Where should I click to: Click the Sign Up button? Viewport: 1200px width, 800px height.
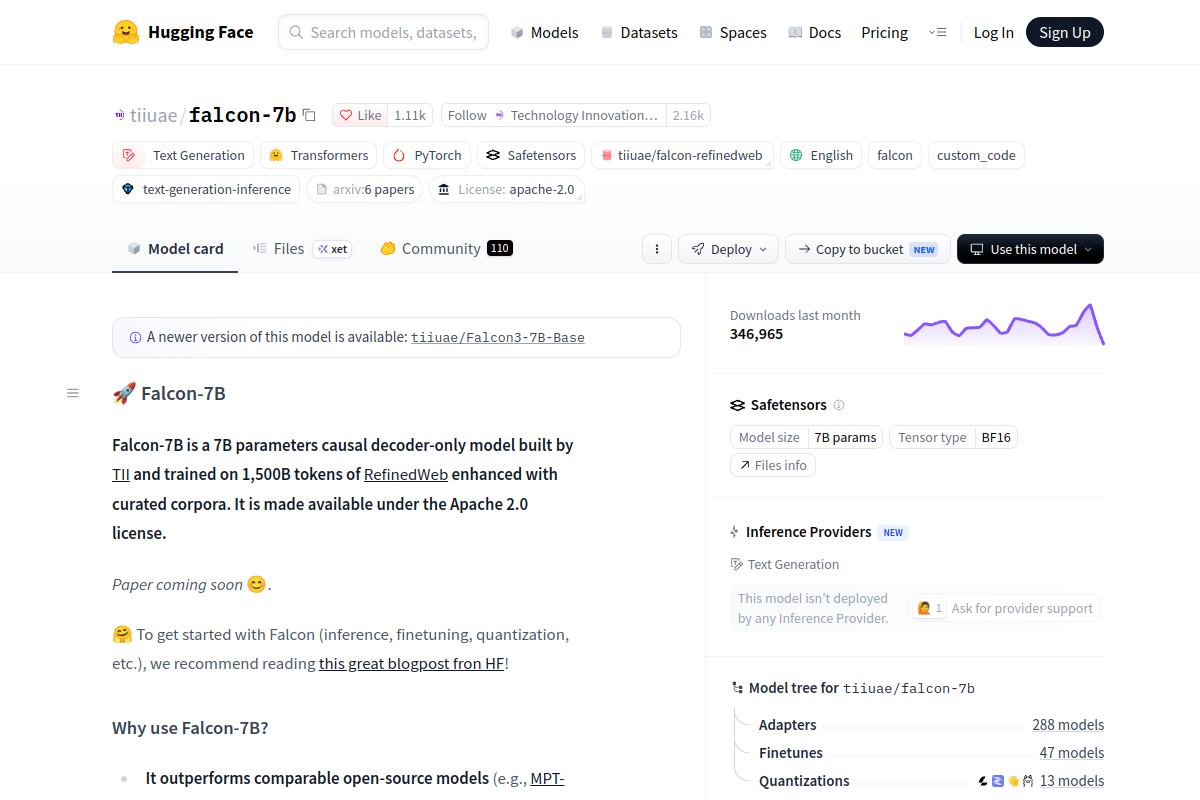tap(1065, 32)
